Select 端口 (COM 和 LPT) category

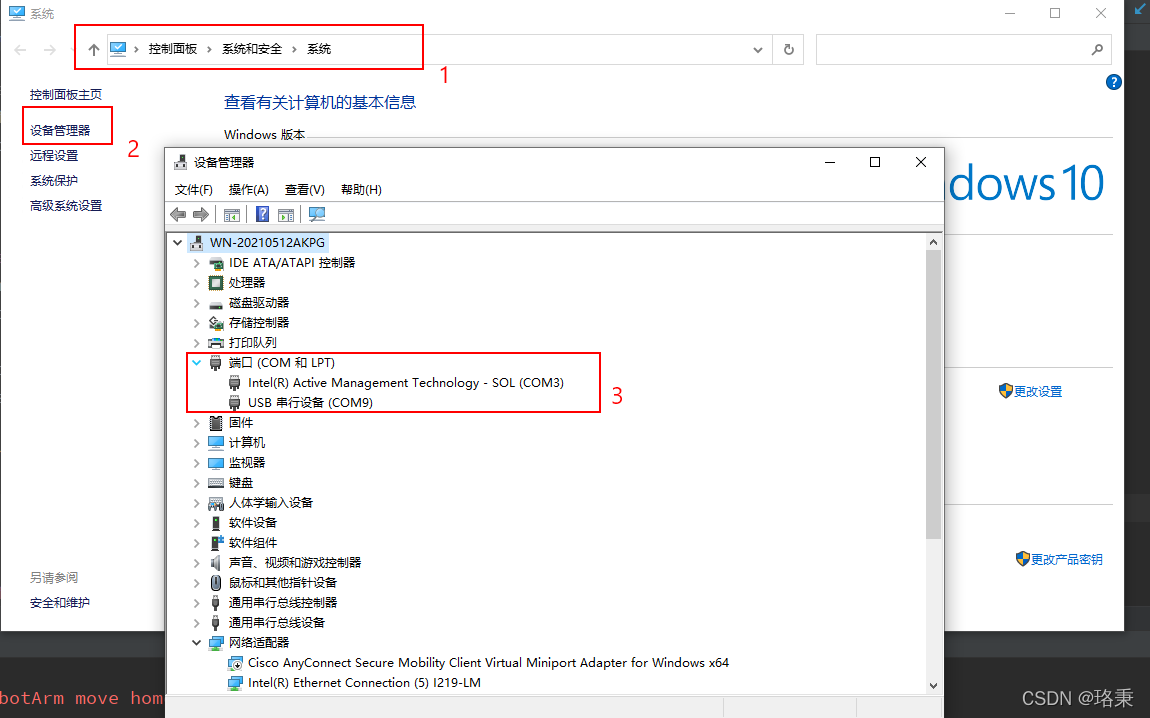point(282,362)
